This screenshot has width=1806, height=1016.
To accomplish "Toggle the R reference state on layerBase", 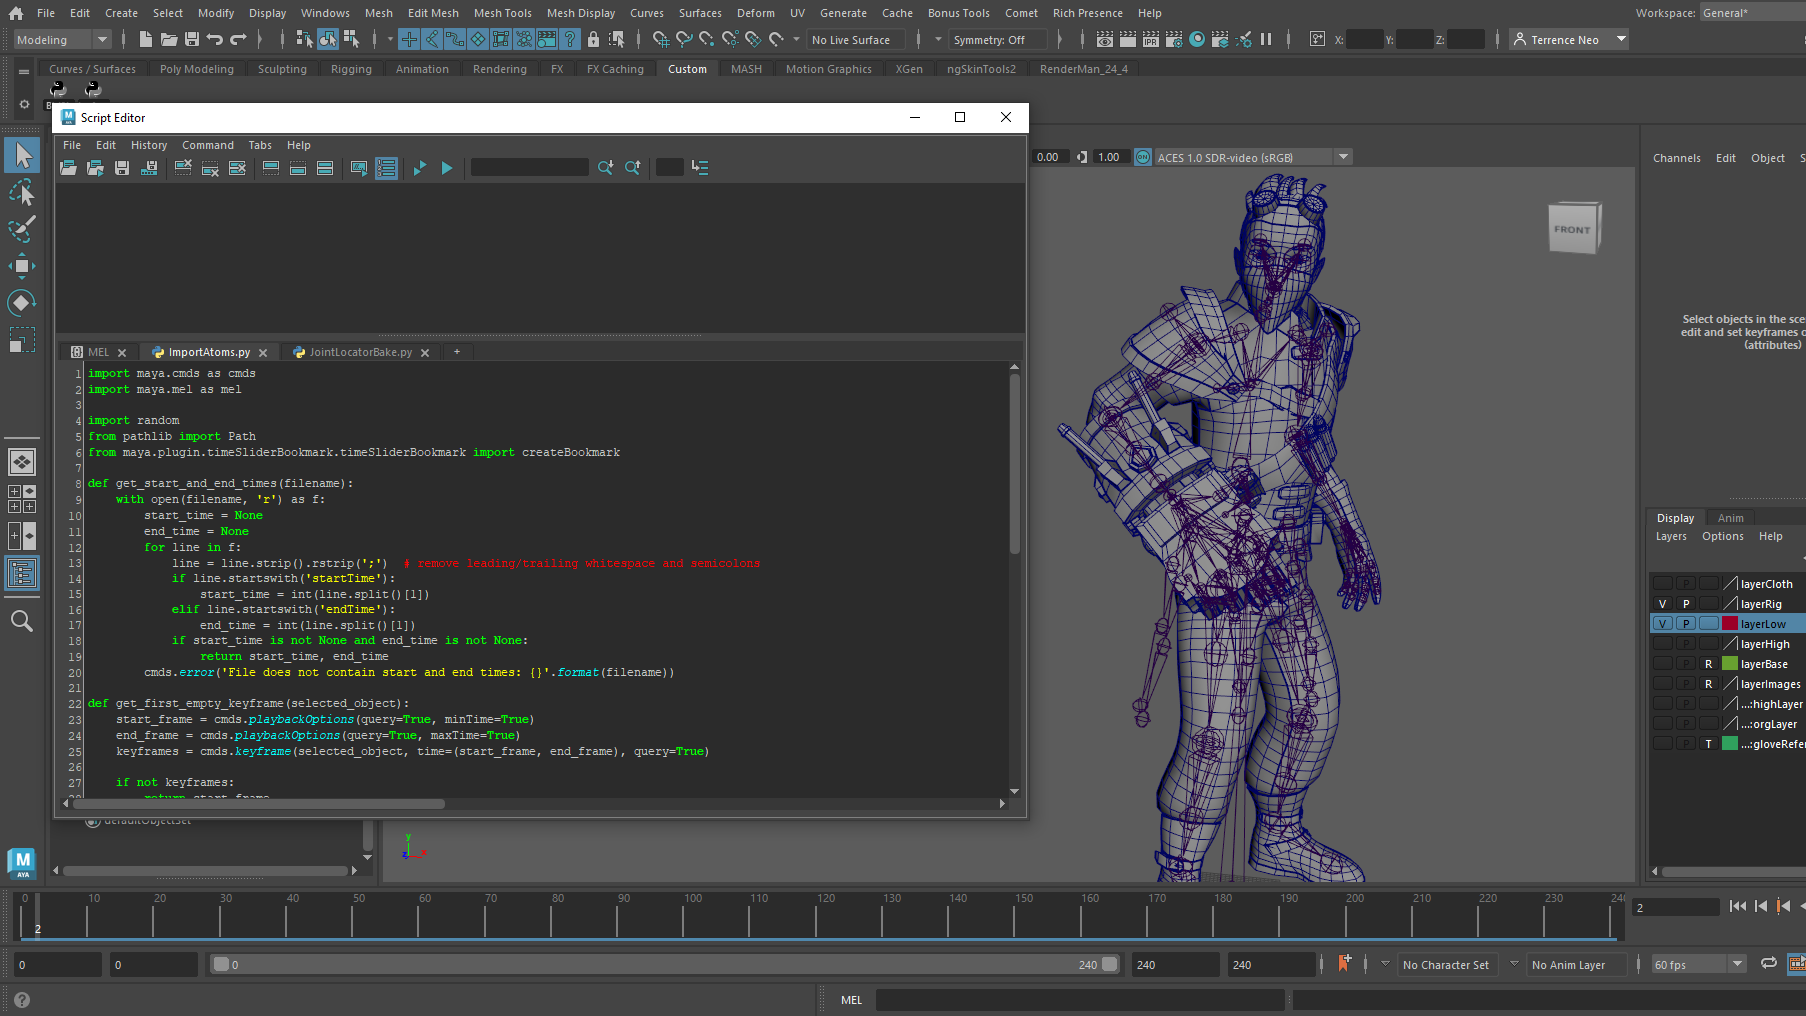I will click(1709, 663).
